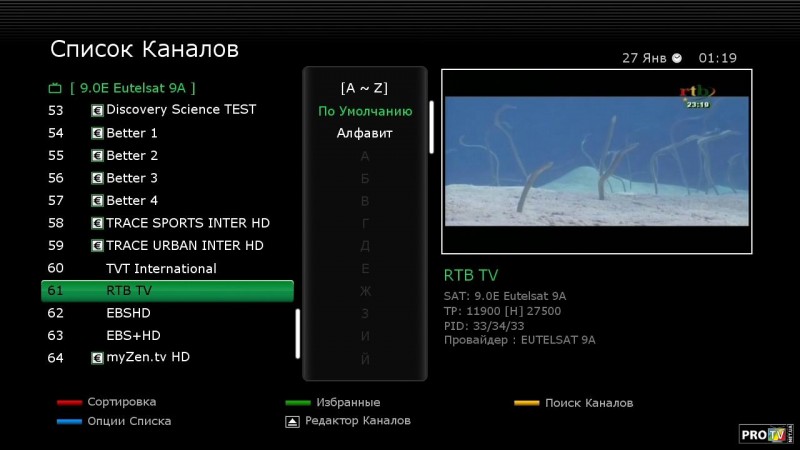Click the clock icon near the date
Image resolution: width=800 pixels, height=450 pixels.
click(x=677, y=58)
